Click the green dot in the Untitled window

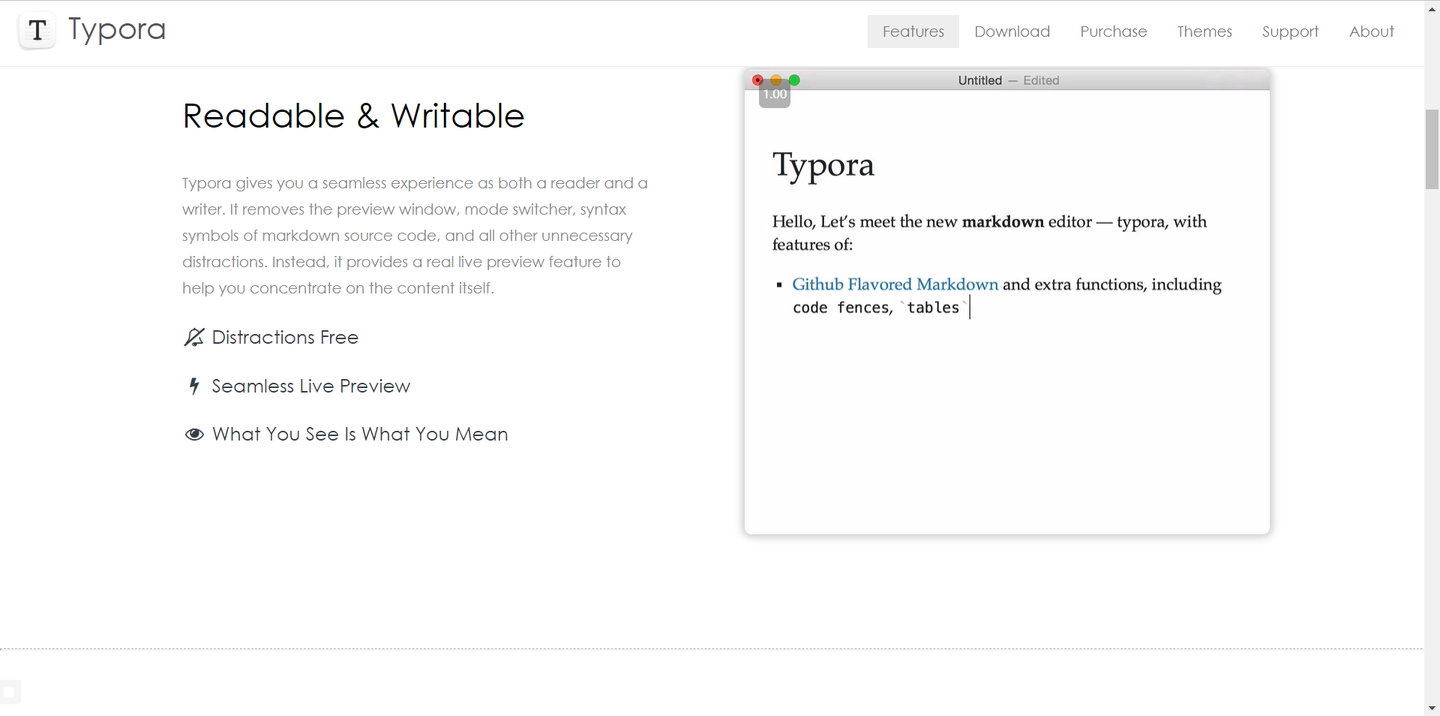[x=794, y=80]
